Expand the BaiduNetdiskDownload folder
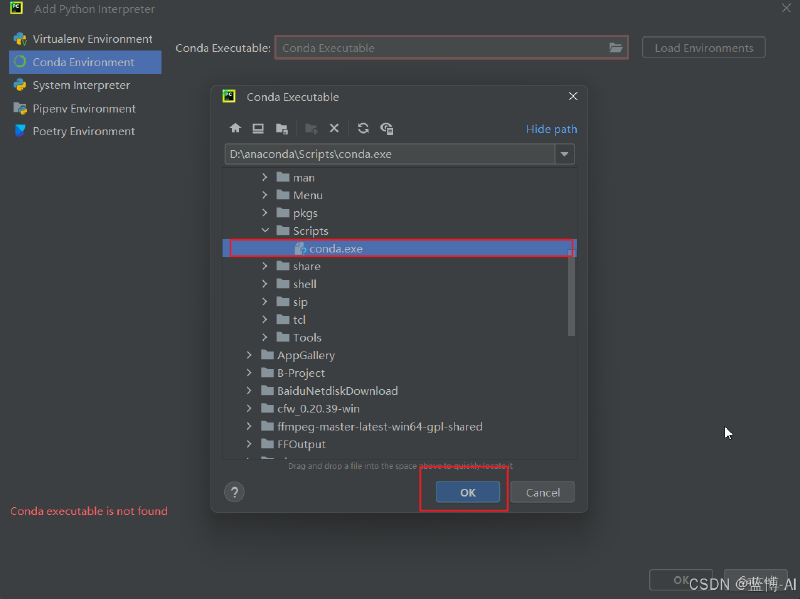 pos(249,391)
